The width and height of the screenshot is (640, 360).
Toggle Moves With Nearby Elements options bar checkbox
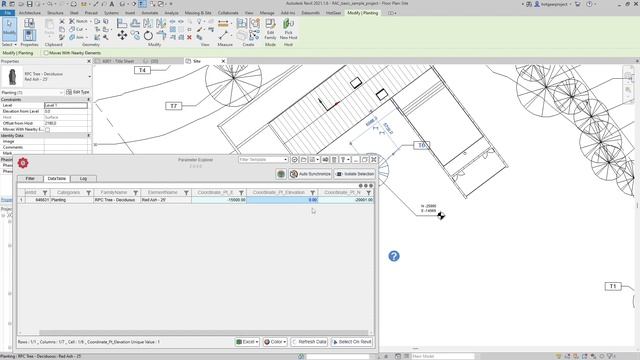coord(46,53)
